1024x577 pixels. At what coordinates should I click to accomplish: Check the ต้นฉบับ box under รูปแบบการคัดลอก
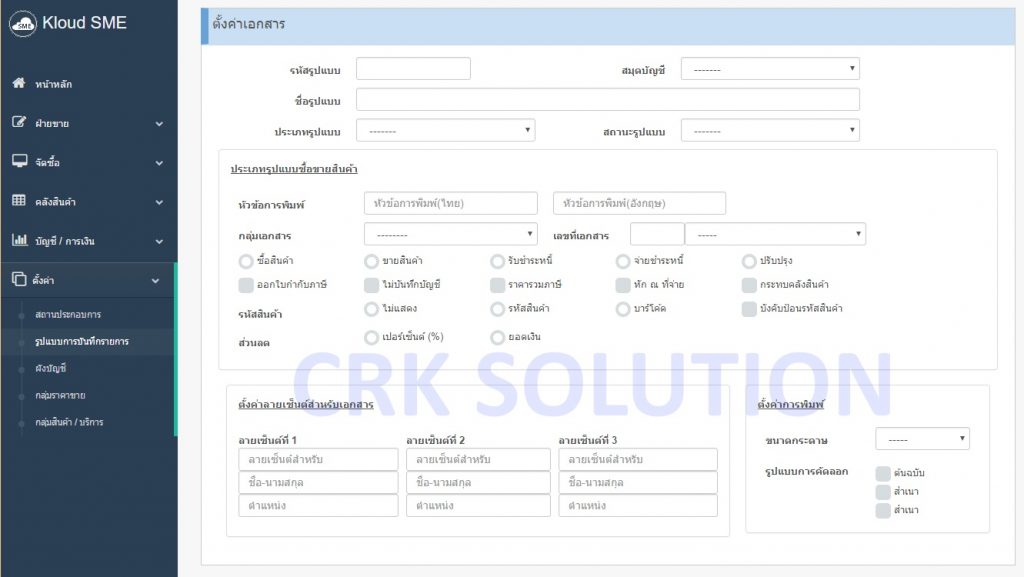[x=884, y=472]
